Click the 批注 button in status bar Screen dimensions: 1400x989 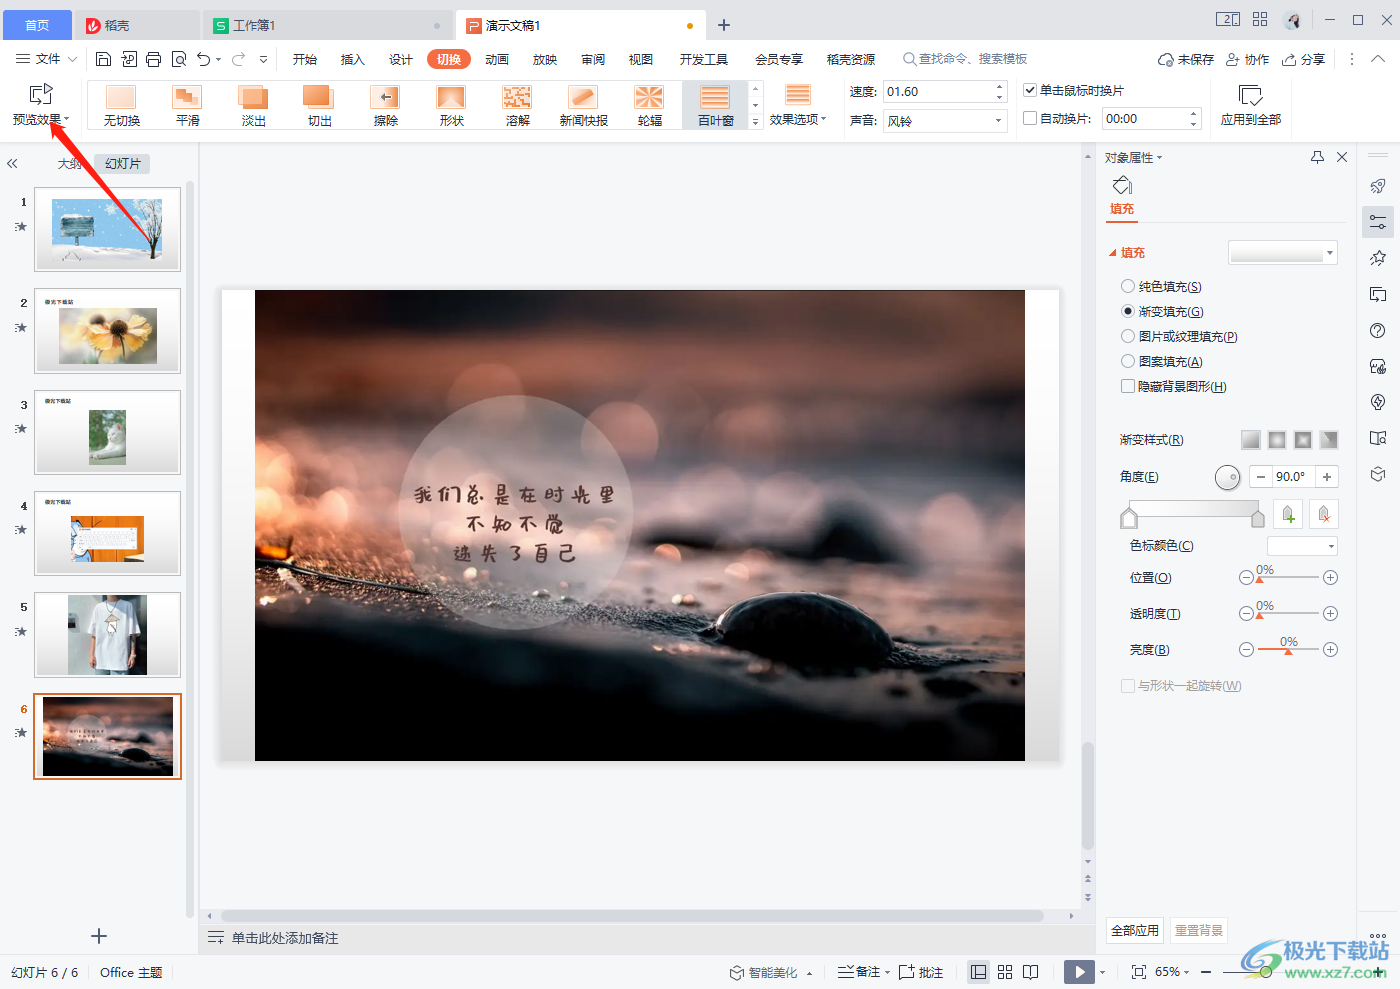[921, 972]
